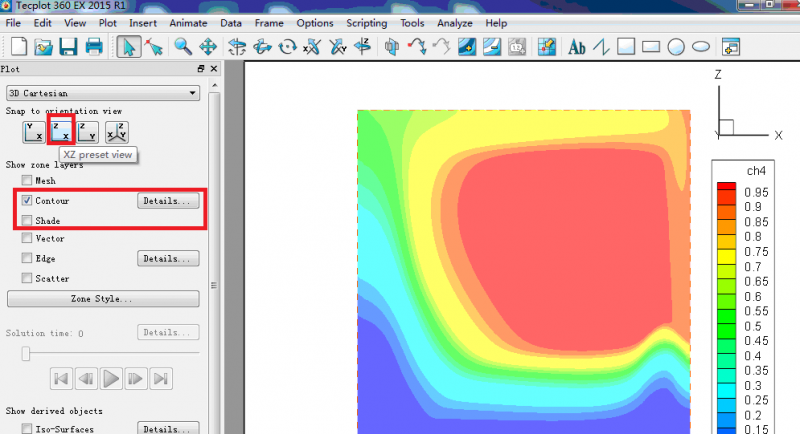Select the square drawing tool

[x=626, y=47]
